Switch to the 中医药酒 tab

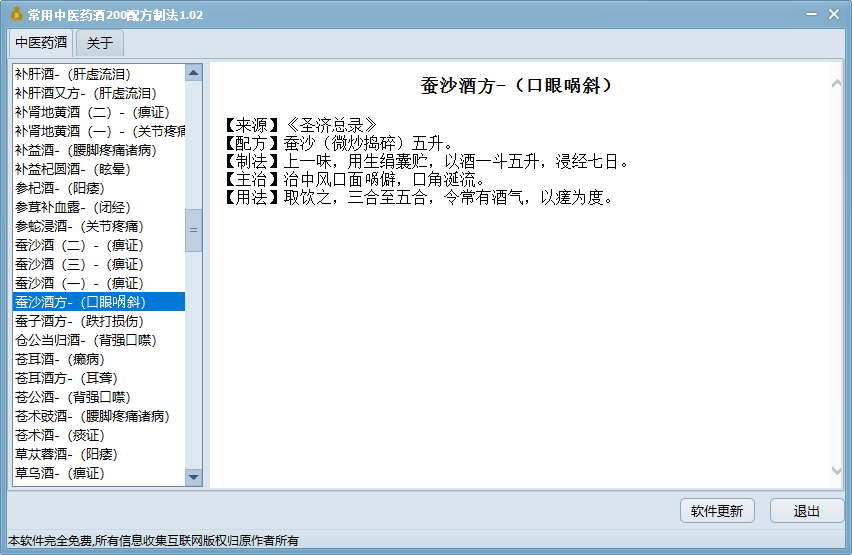coord(41,43)
